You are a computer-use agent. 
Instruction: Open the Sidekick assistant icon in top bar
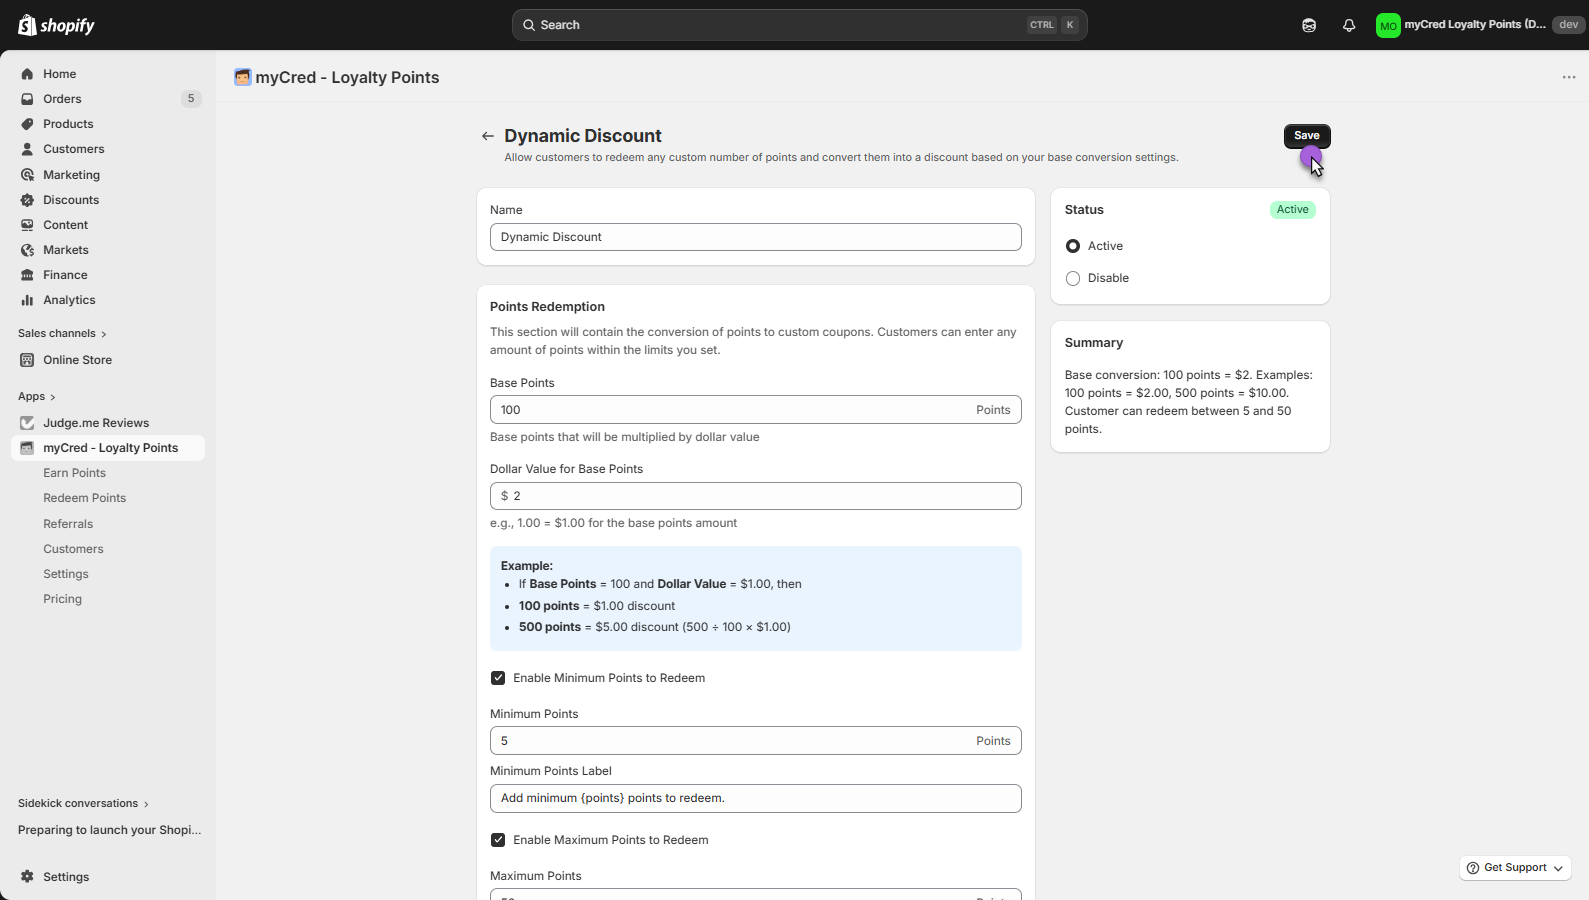[x=1309, y=25]
